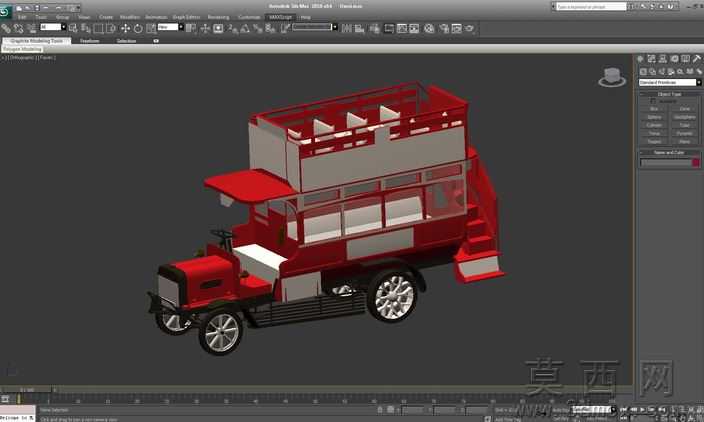Open the Modifiers menu
This screenshot has width=704, height=422.
pos(129,17)
